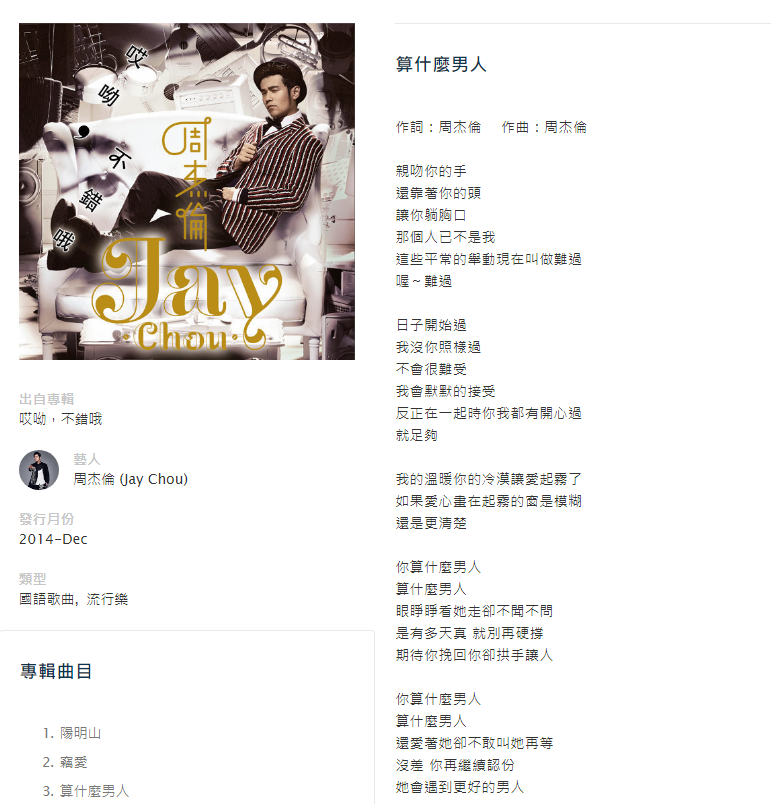Open the Jay Chou album cover image
The height and width of the screenshot is (804, 771).
pyautogui.click(x=187, y=191)
